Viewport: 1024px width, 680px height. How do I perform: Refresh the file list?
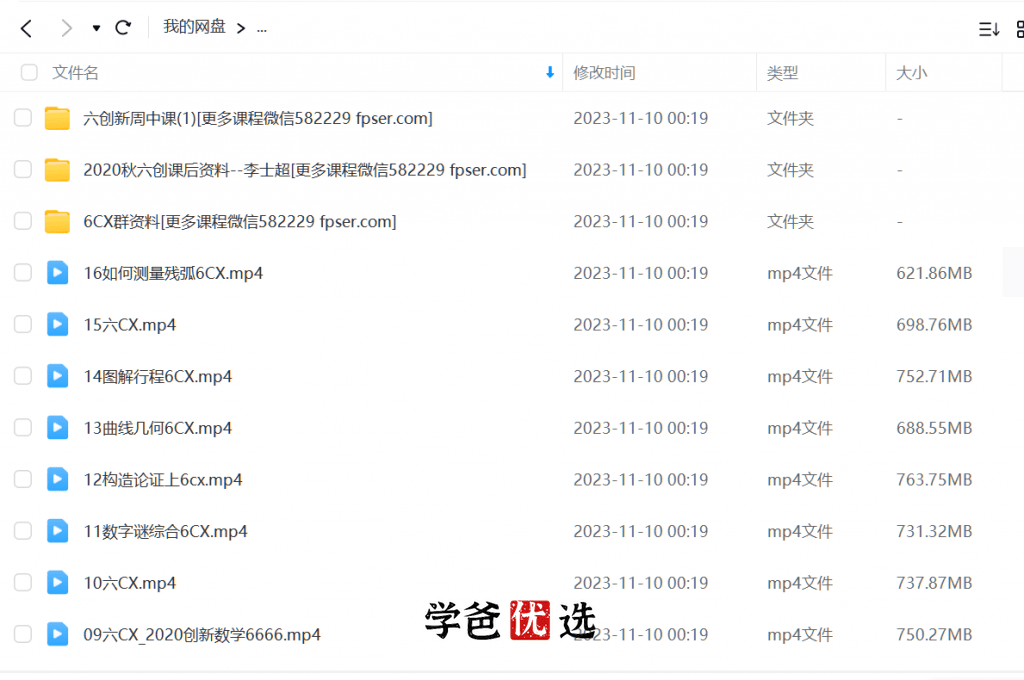click(x=123, y=27)
